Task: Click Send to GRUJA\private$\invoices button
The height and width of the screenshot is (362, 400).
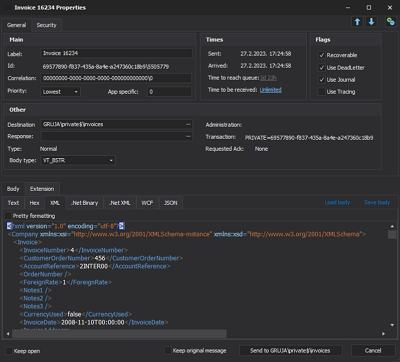Action: (x=290, y=351)
